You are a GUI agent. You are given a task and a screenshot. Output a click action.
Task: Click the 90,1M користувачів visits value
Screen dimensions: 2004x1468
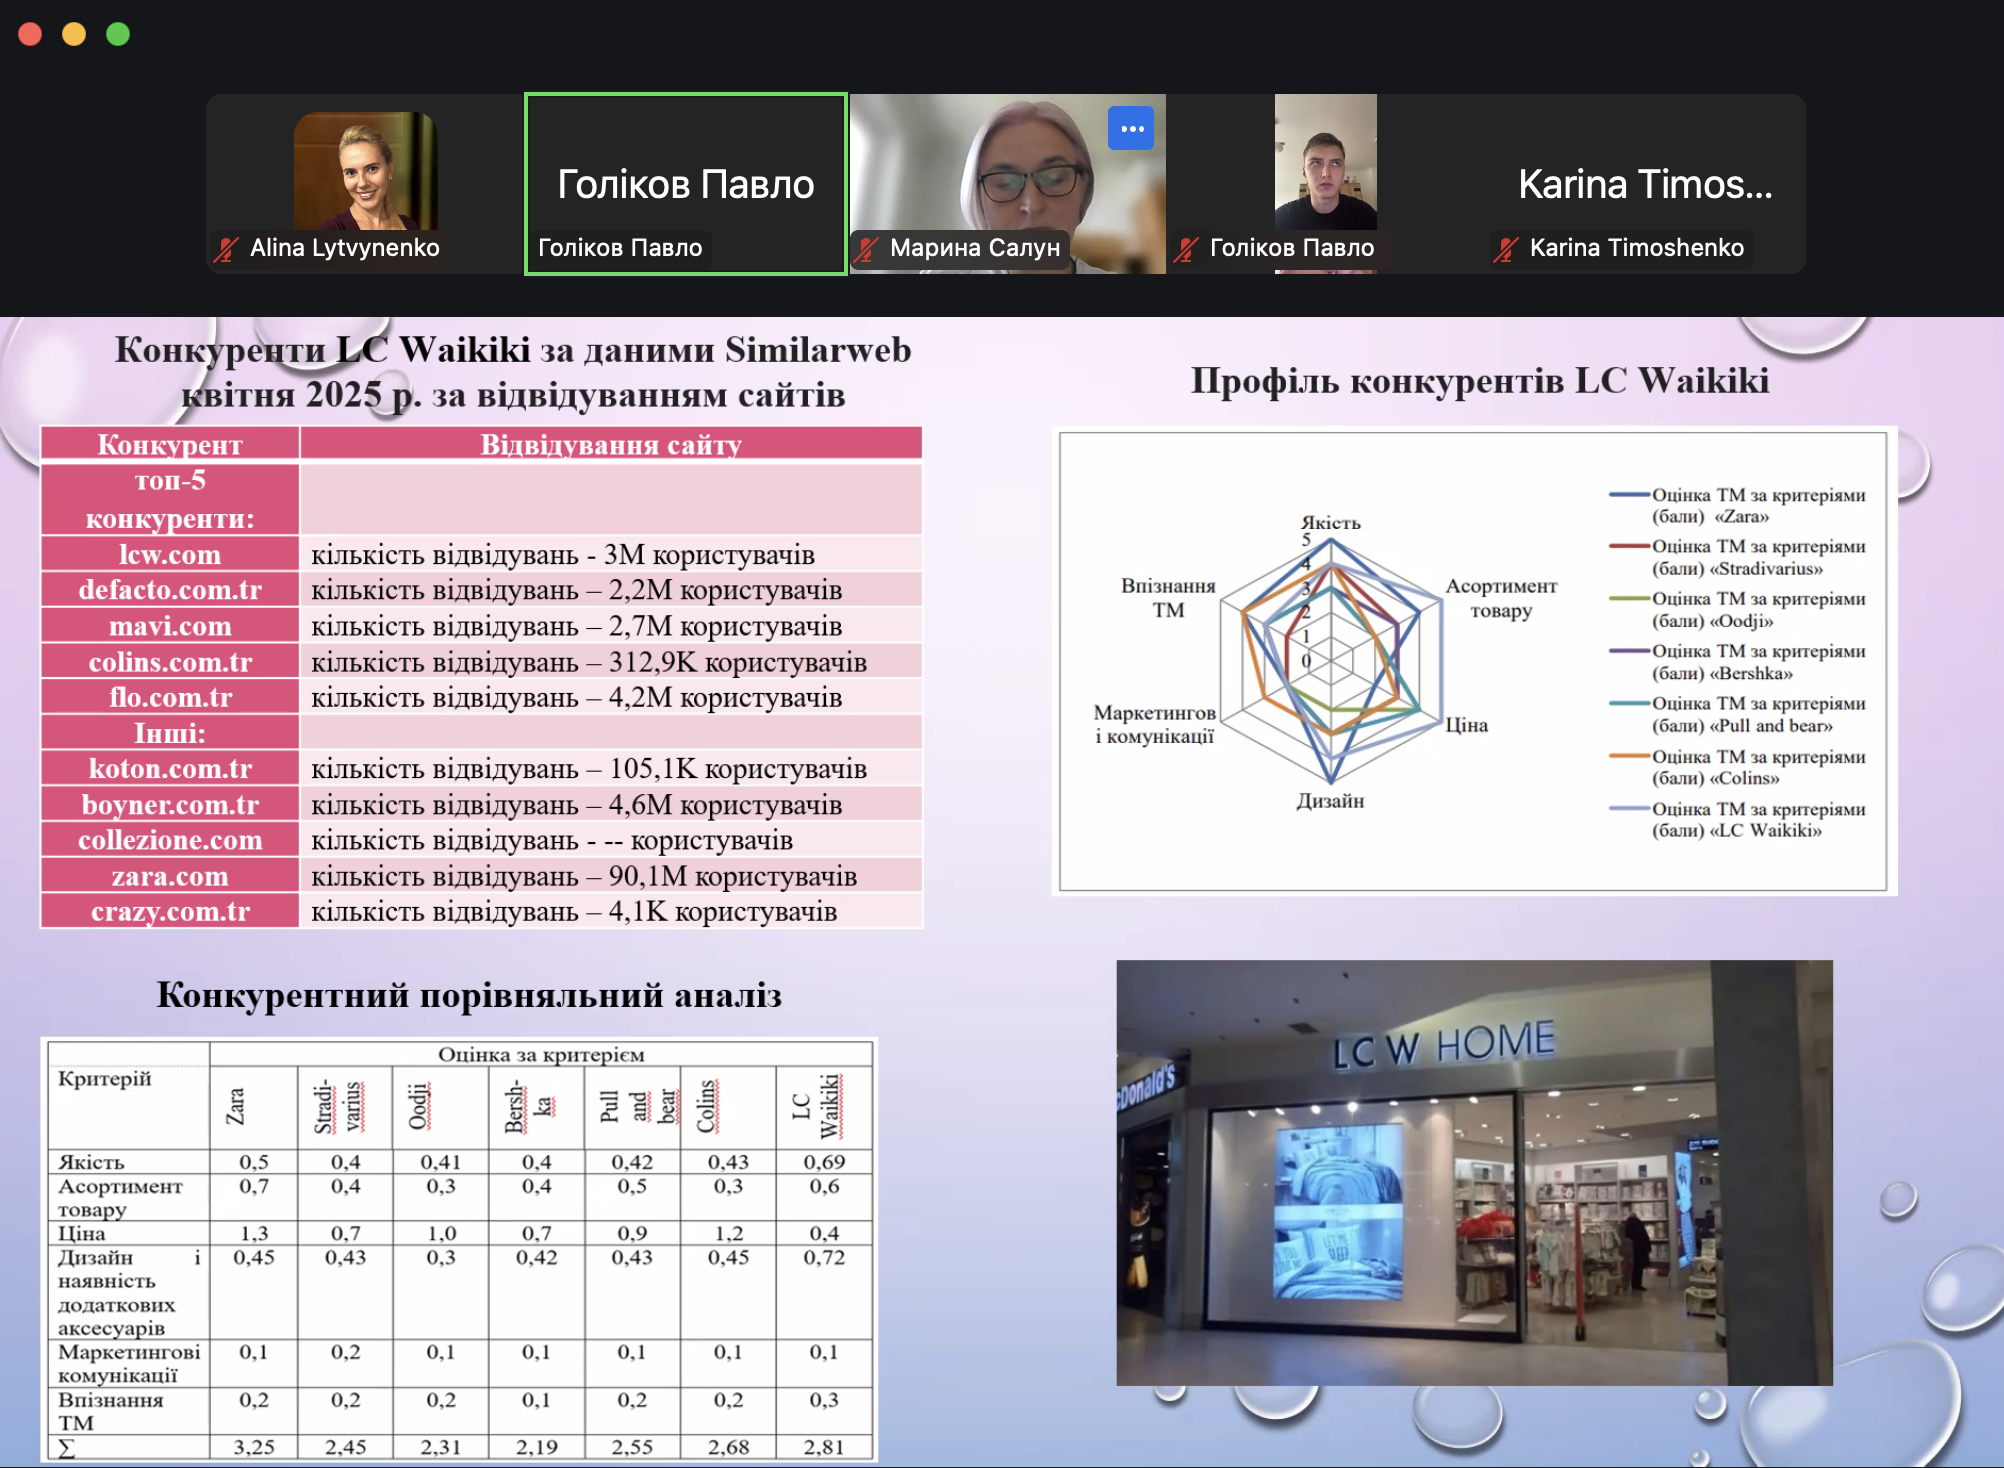pos(732,876)
